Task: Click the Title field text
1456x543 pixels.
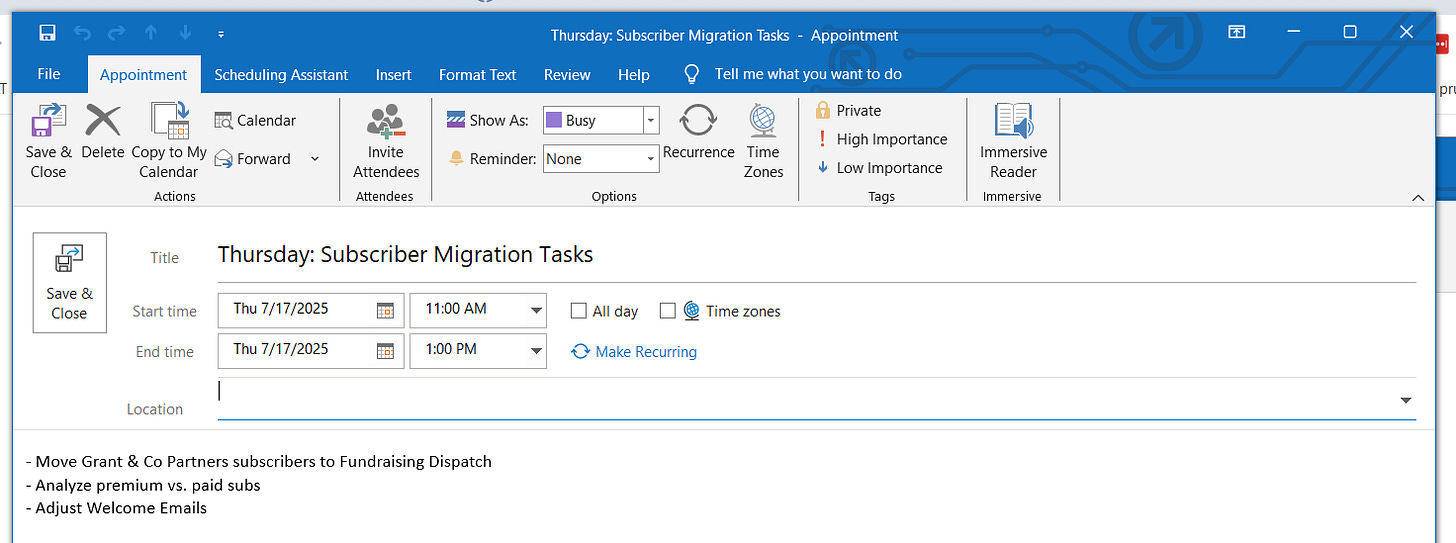Action: [405, 255]
